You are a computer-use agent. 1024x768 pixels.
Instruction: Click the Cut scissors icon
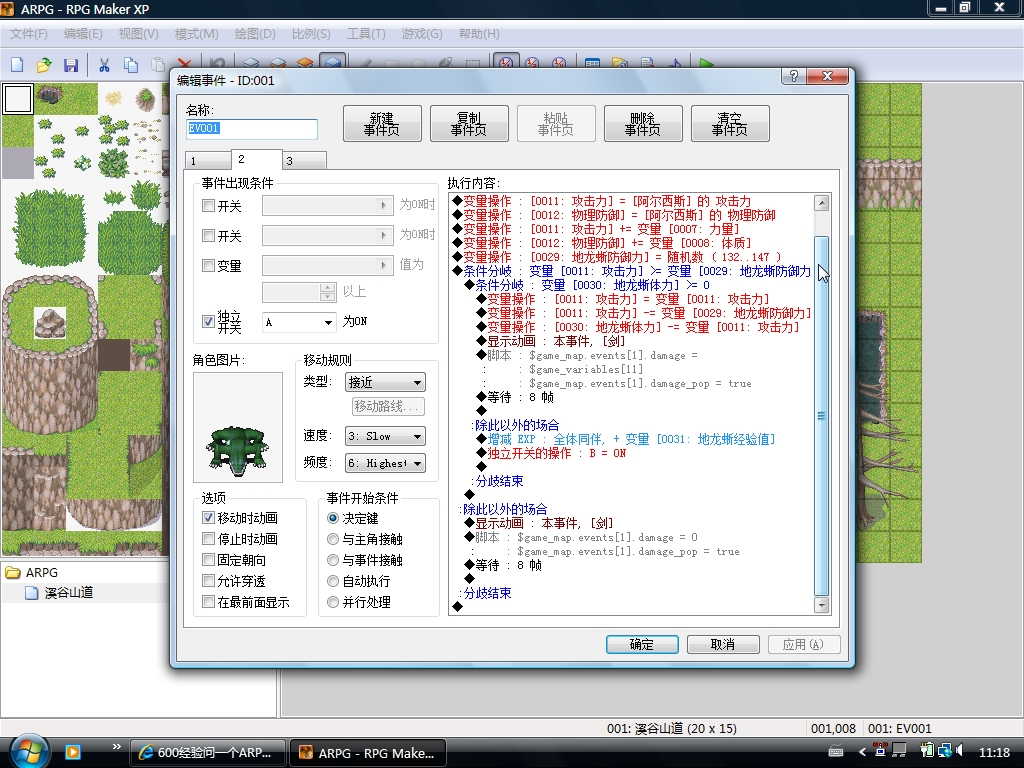click(x=104, y=64)
